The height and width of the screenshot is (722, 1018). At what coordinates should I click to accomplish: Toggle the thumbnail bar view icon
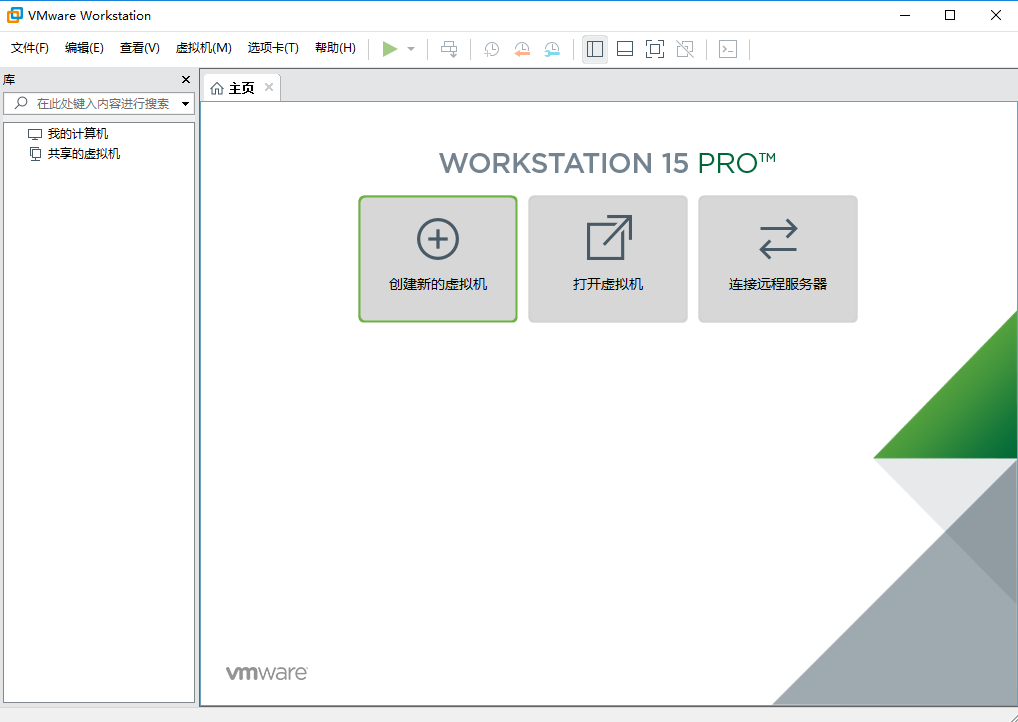[625, 49]
